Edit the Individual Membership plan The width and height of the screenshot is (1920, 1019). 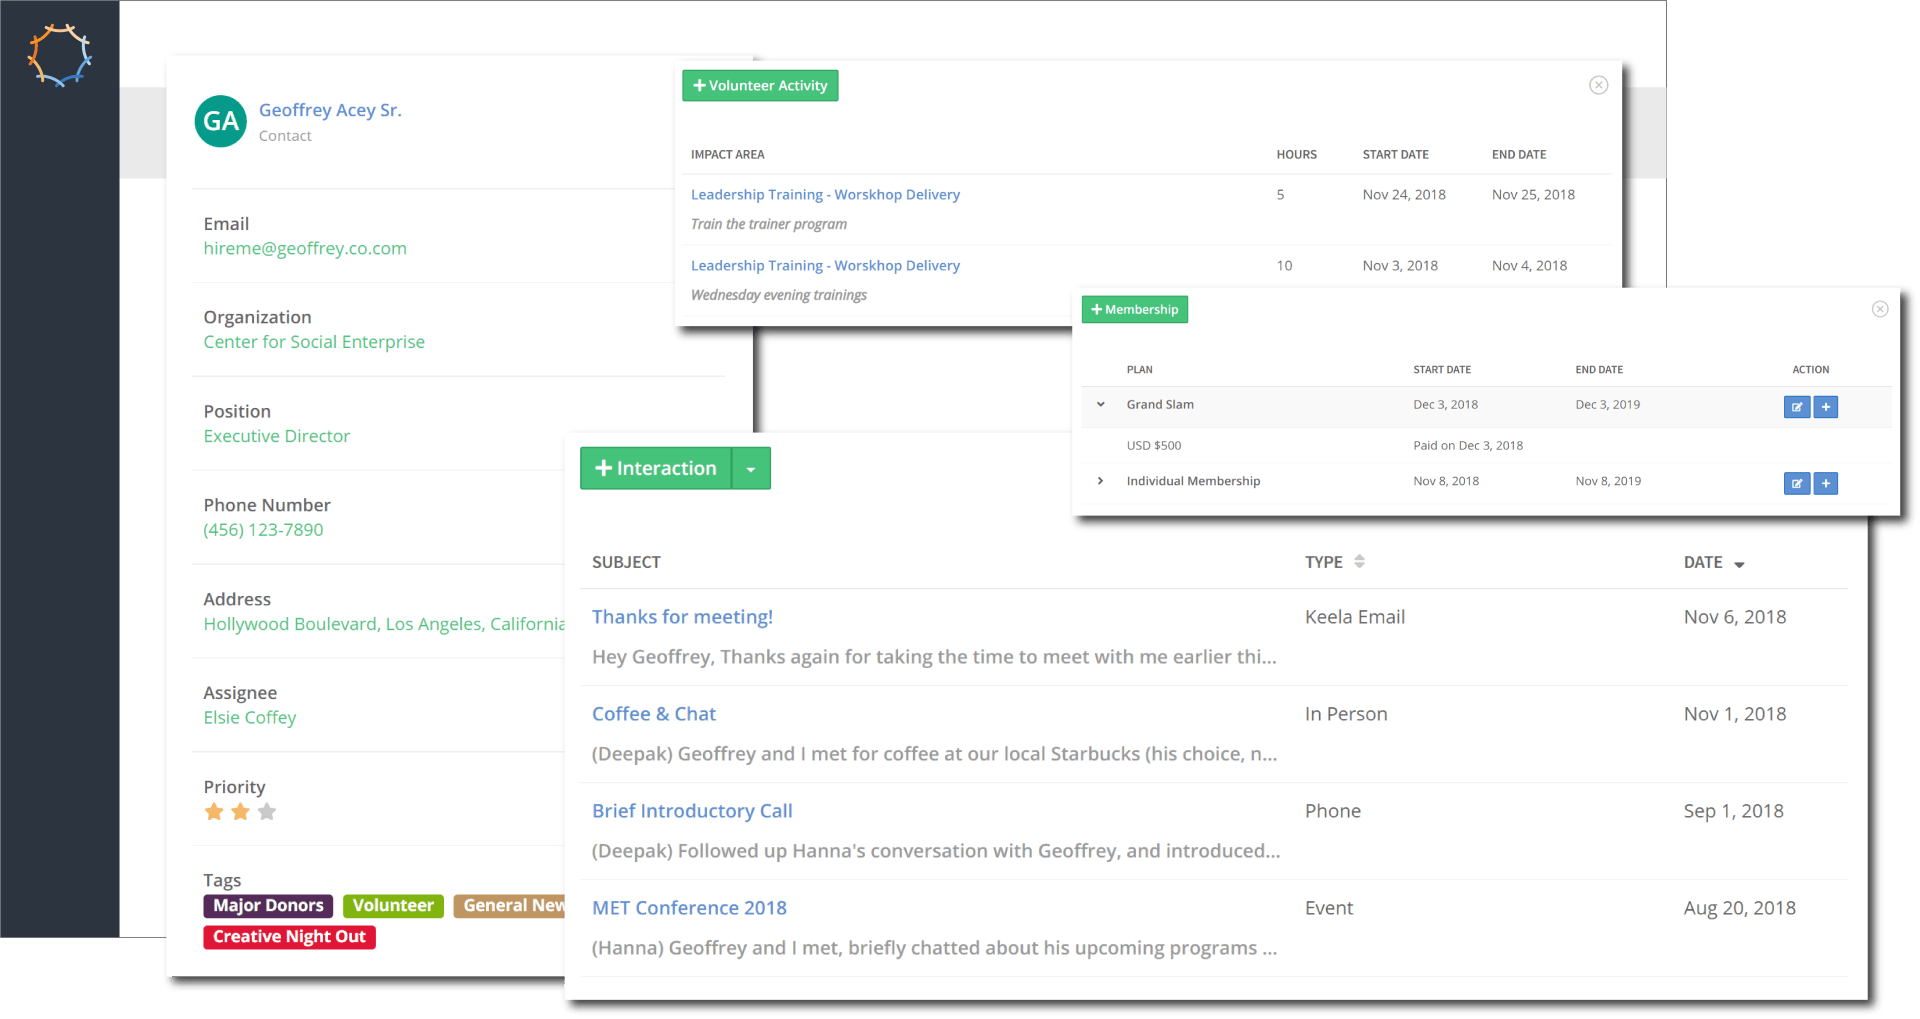[1796, 484]
